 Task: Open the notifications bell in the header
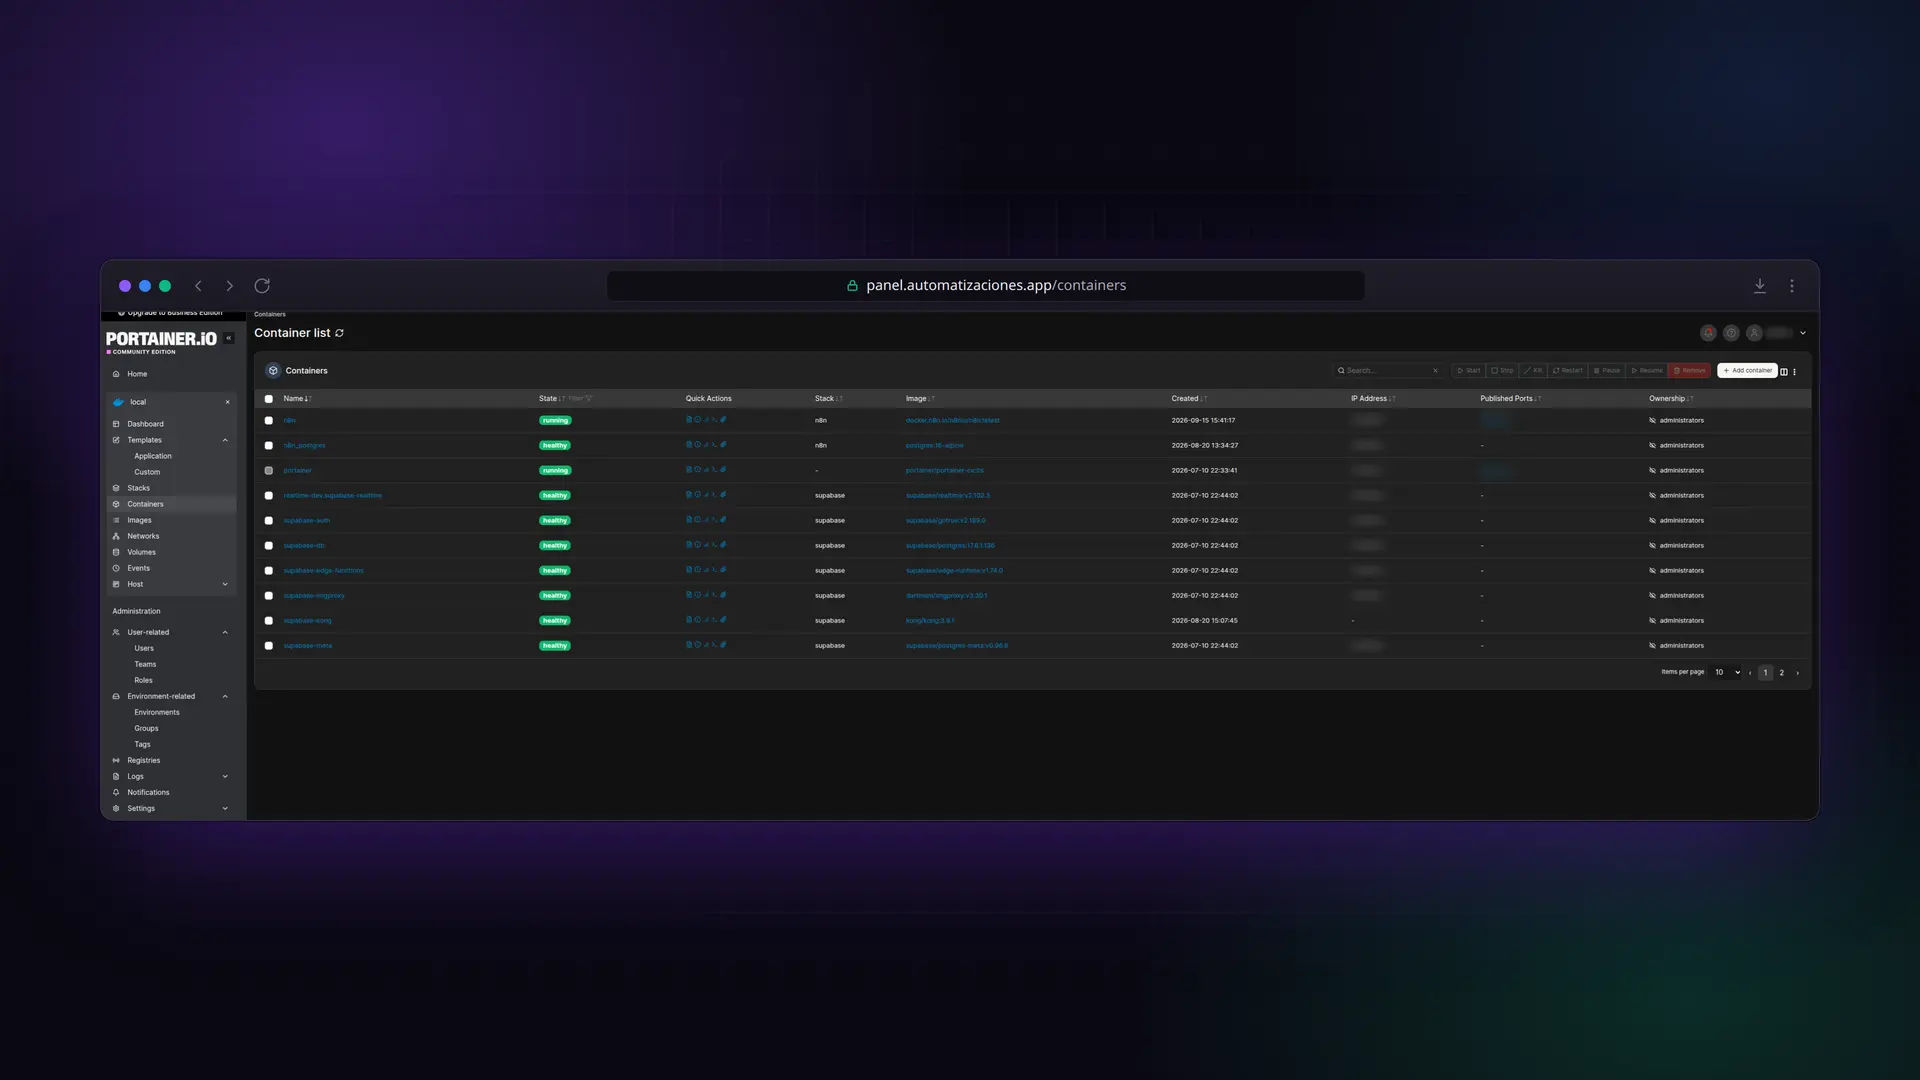pos(1708,333)
